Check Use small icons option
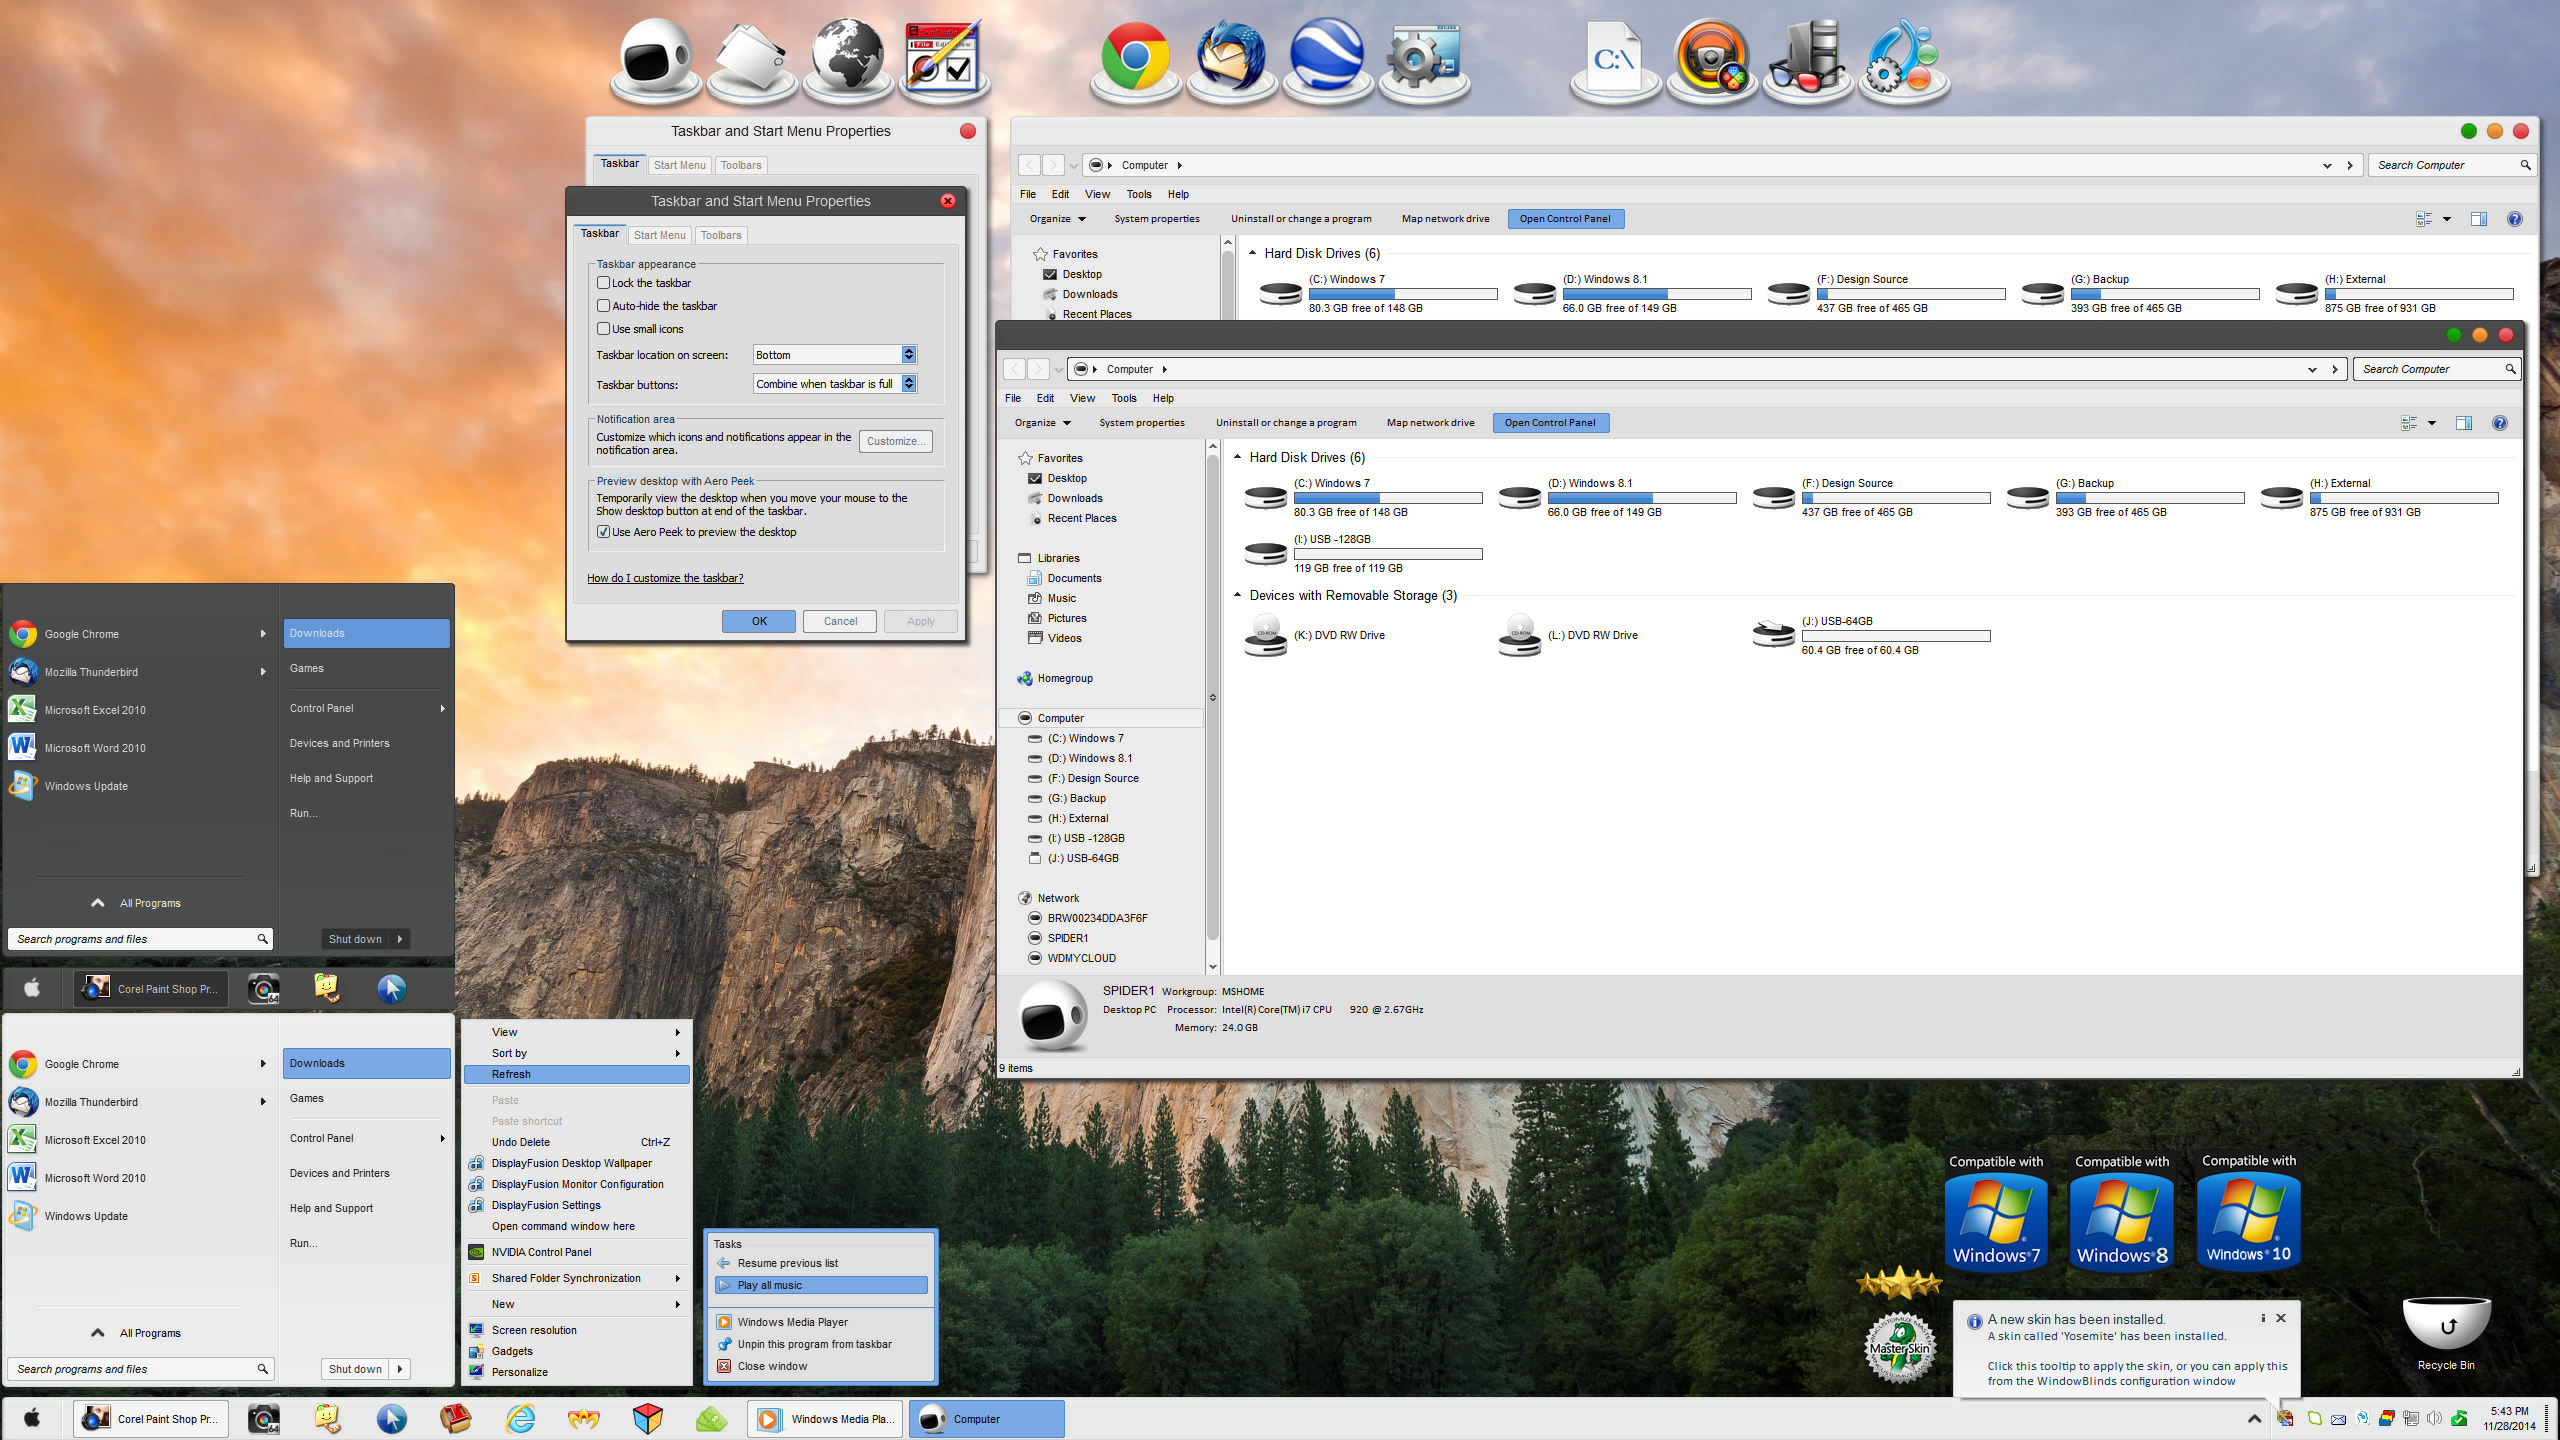The width and height of the screenshot is (2560, 1440). pyautogui.click(x=603, y=329)
